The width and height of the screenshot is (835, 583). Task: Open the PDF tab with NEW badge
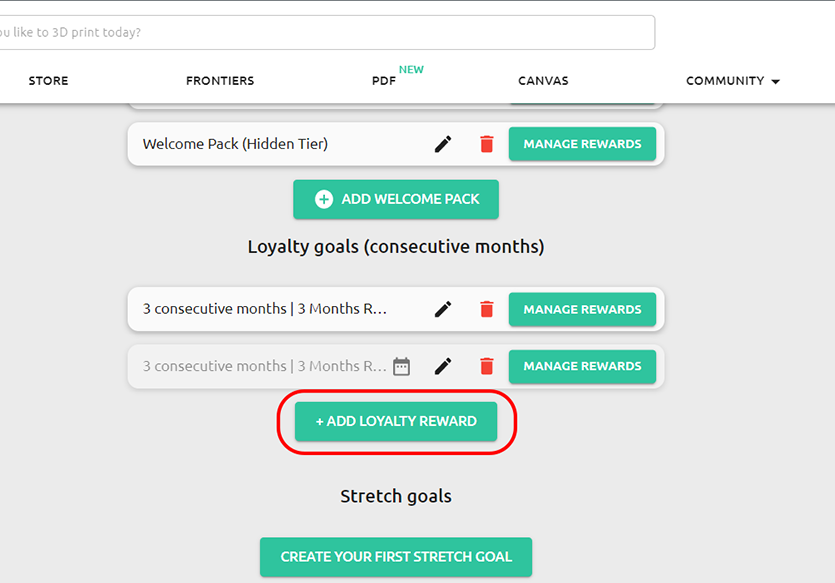coord(383,80)
